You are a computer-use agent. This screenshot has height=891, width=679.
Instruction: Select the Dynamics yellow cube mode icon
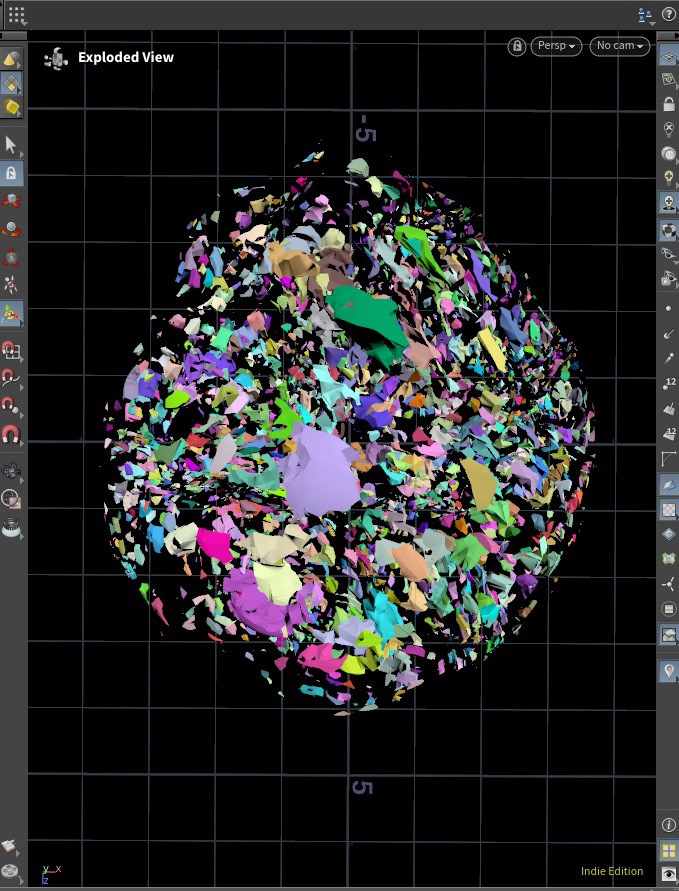coord(11,107)
